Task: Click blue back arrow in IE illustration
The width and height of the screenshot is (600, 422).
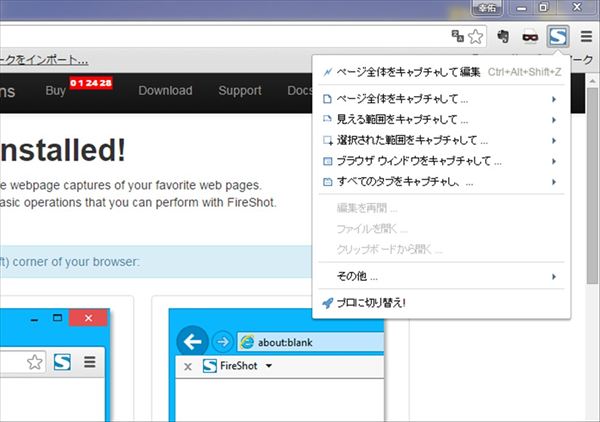Action: pyautogui.click(x=192, y=341)
